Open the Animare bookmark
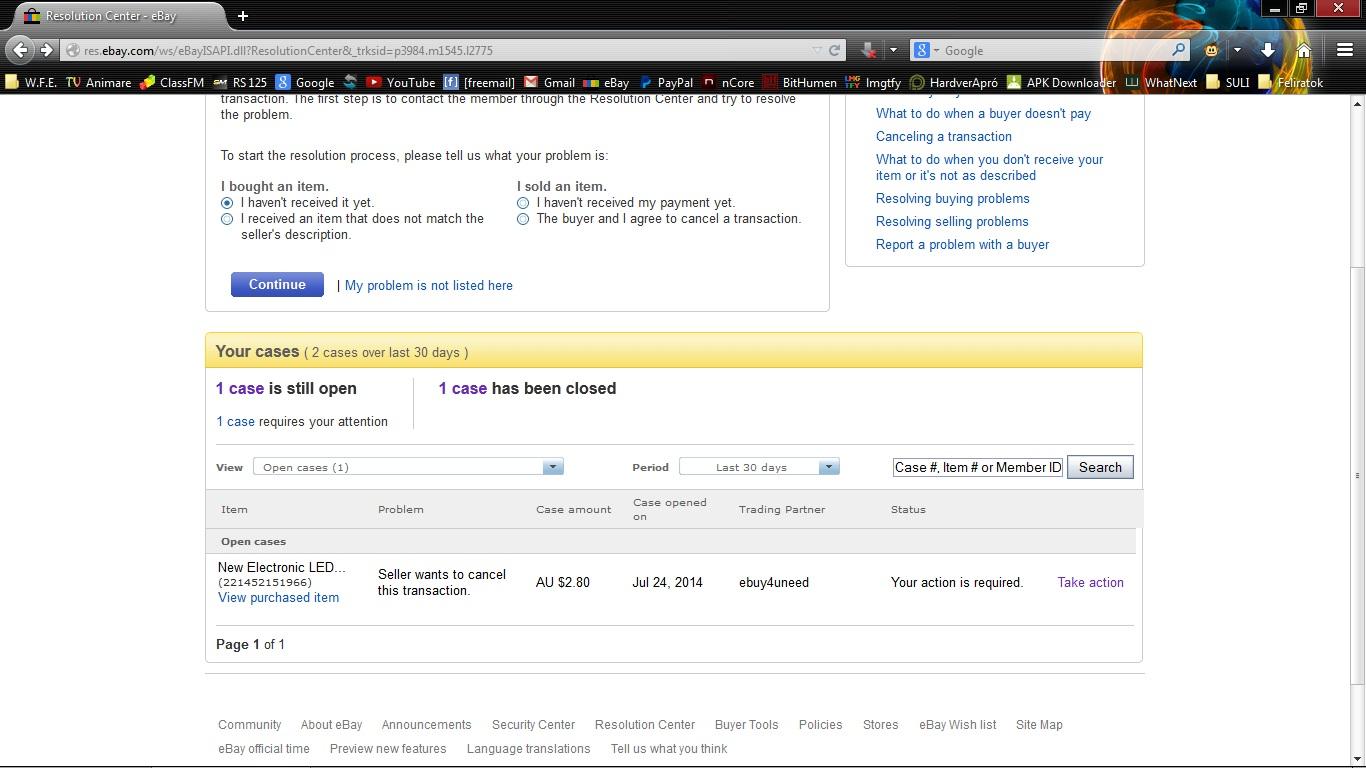The width and height of the screenshot is (1366, 768). 98,82
